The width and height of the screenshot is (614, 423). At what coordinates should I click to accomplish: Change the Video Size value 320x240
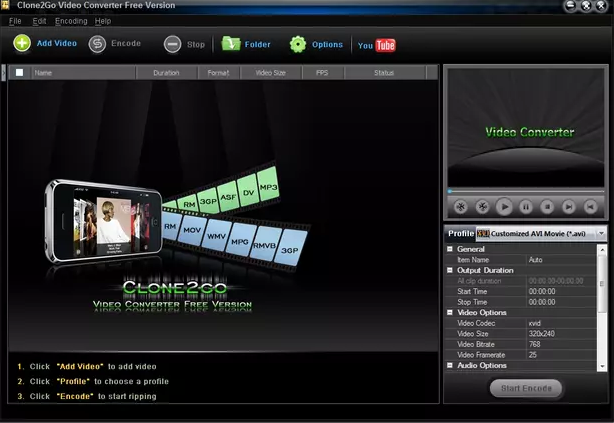[562, 334]
